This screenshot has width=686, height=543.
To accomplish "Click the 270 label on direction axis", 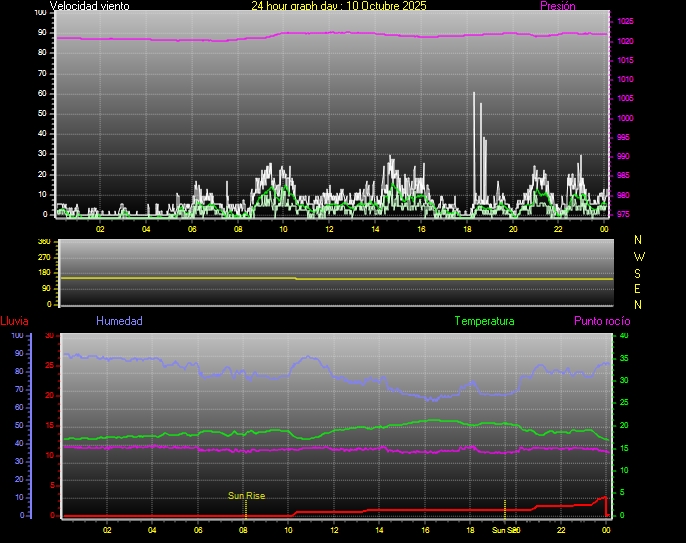I will pos(43,257).
